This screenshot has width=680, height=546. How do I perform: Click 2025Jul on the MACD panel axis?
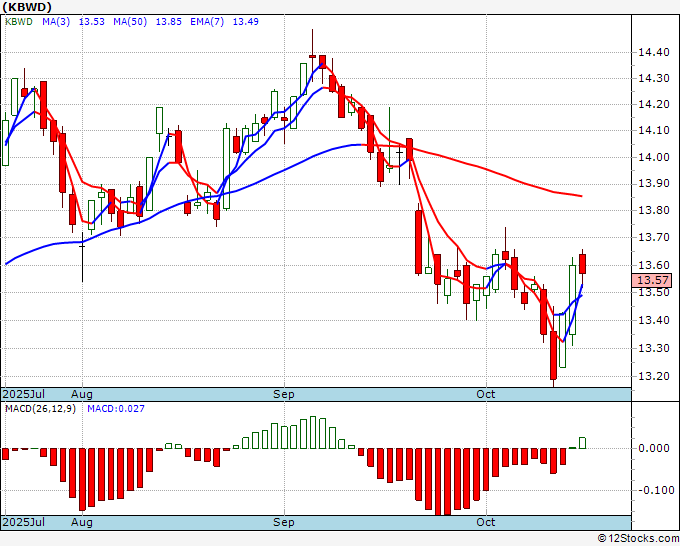24,522
